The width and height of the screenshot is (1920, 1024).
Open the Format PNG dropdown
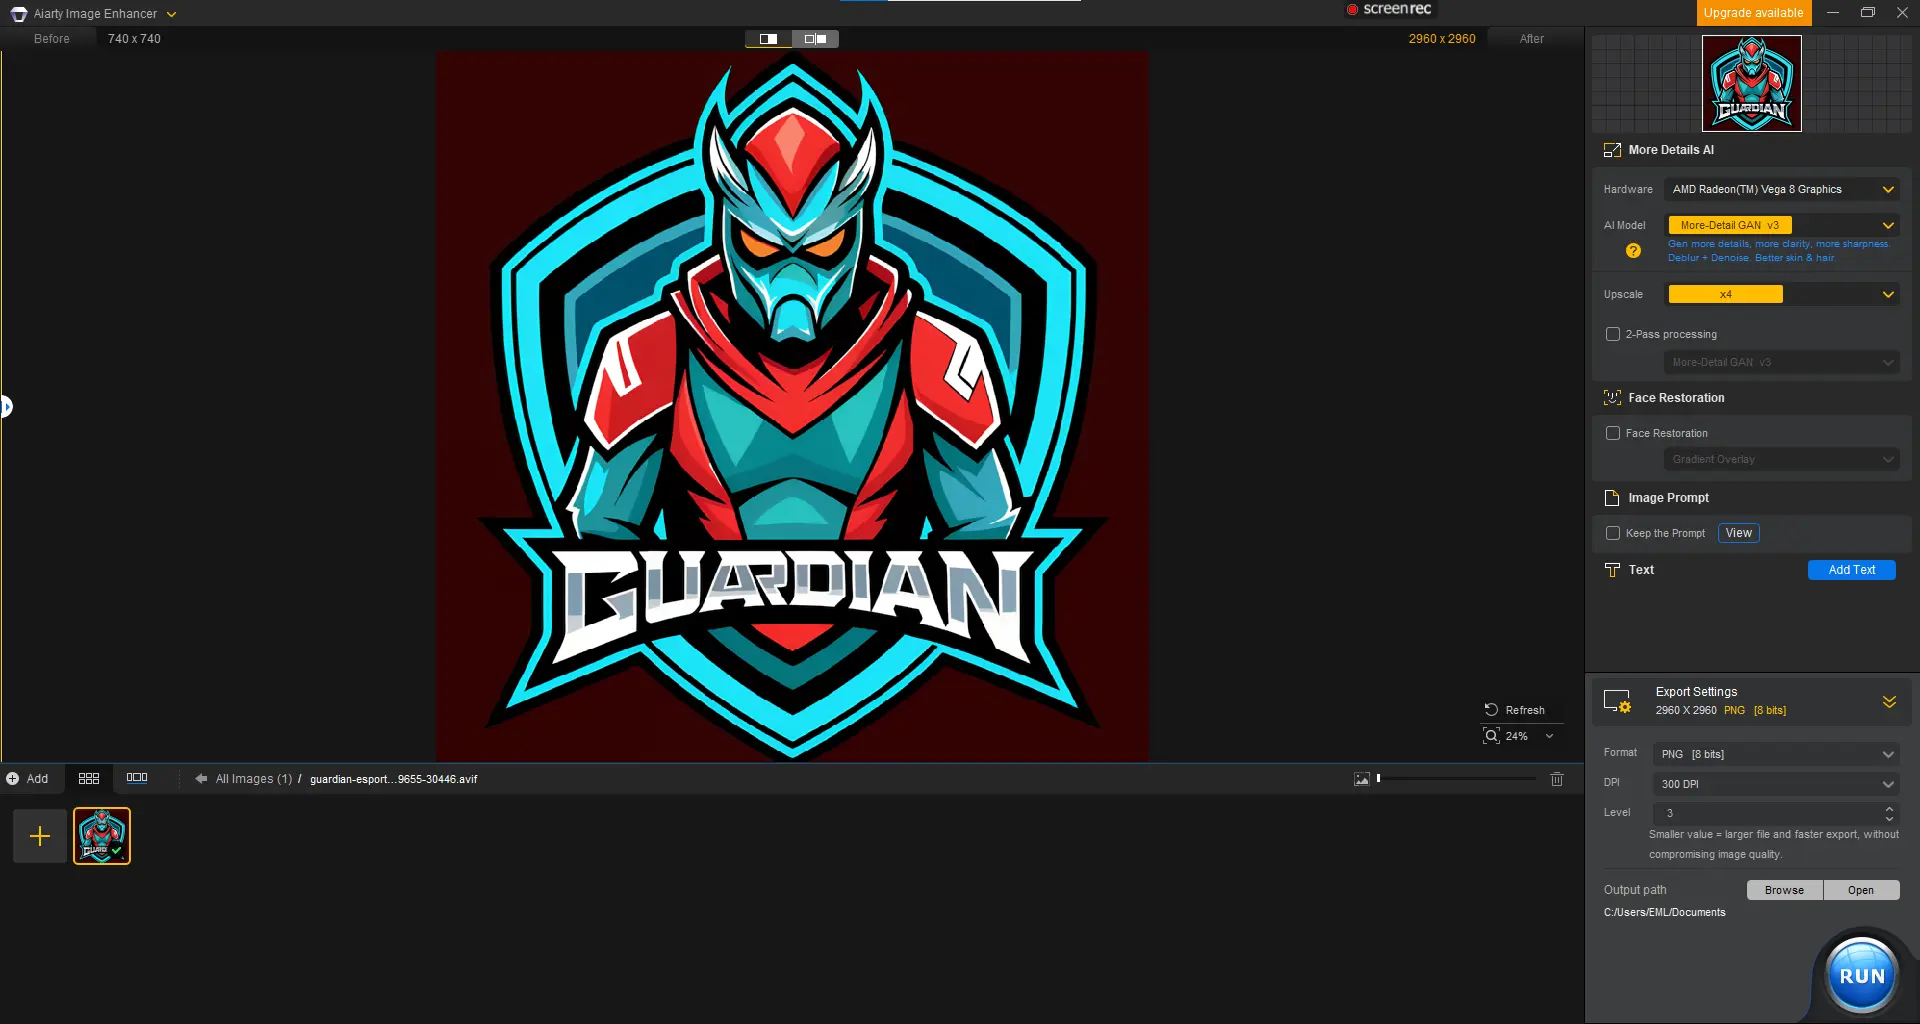1776,754
